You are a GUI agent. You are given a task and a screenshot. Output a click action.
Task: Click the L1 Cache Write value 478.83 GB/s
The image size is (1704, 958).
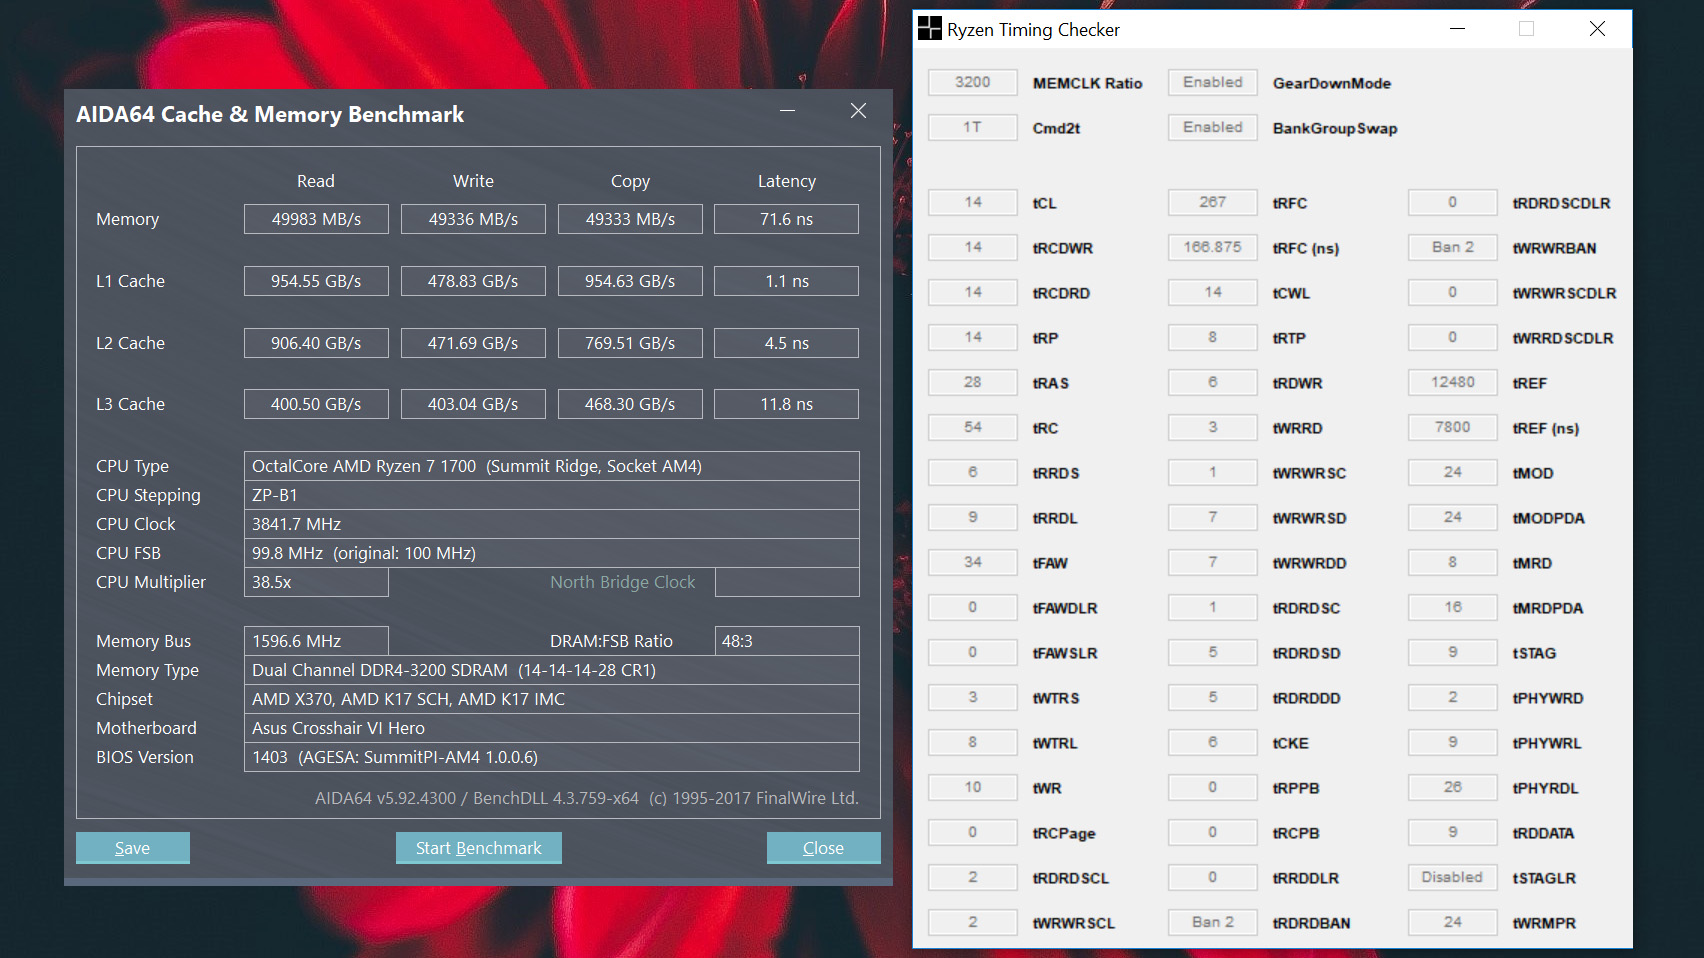pos(473,281)
